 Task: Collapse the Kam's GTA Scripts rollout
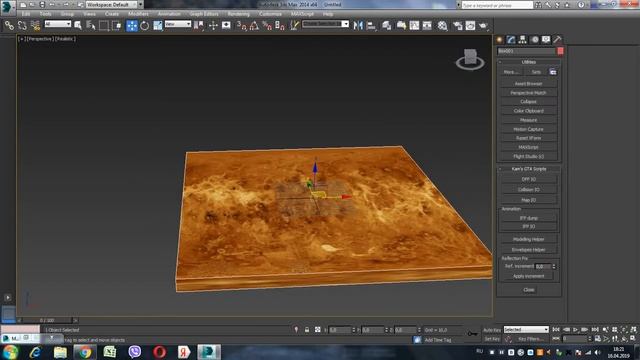(529, 169)
